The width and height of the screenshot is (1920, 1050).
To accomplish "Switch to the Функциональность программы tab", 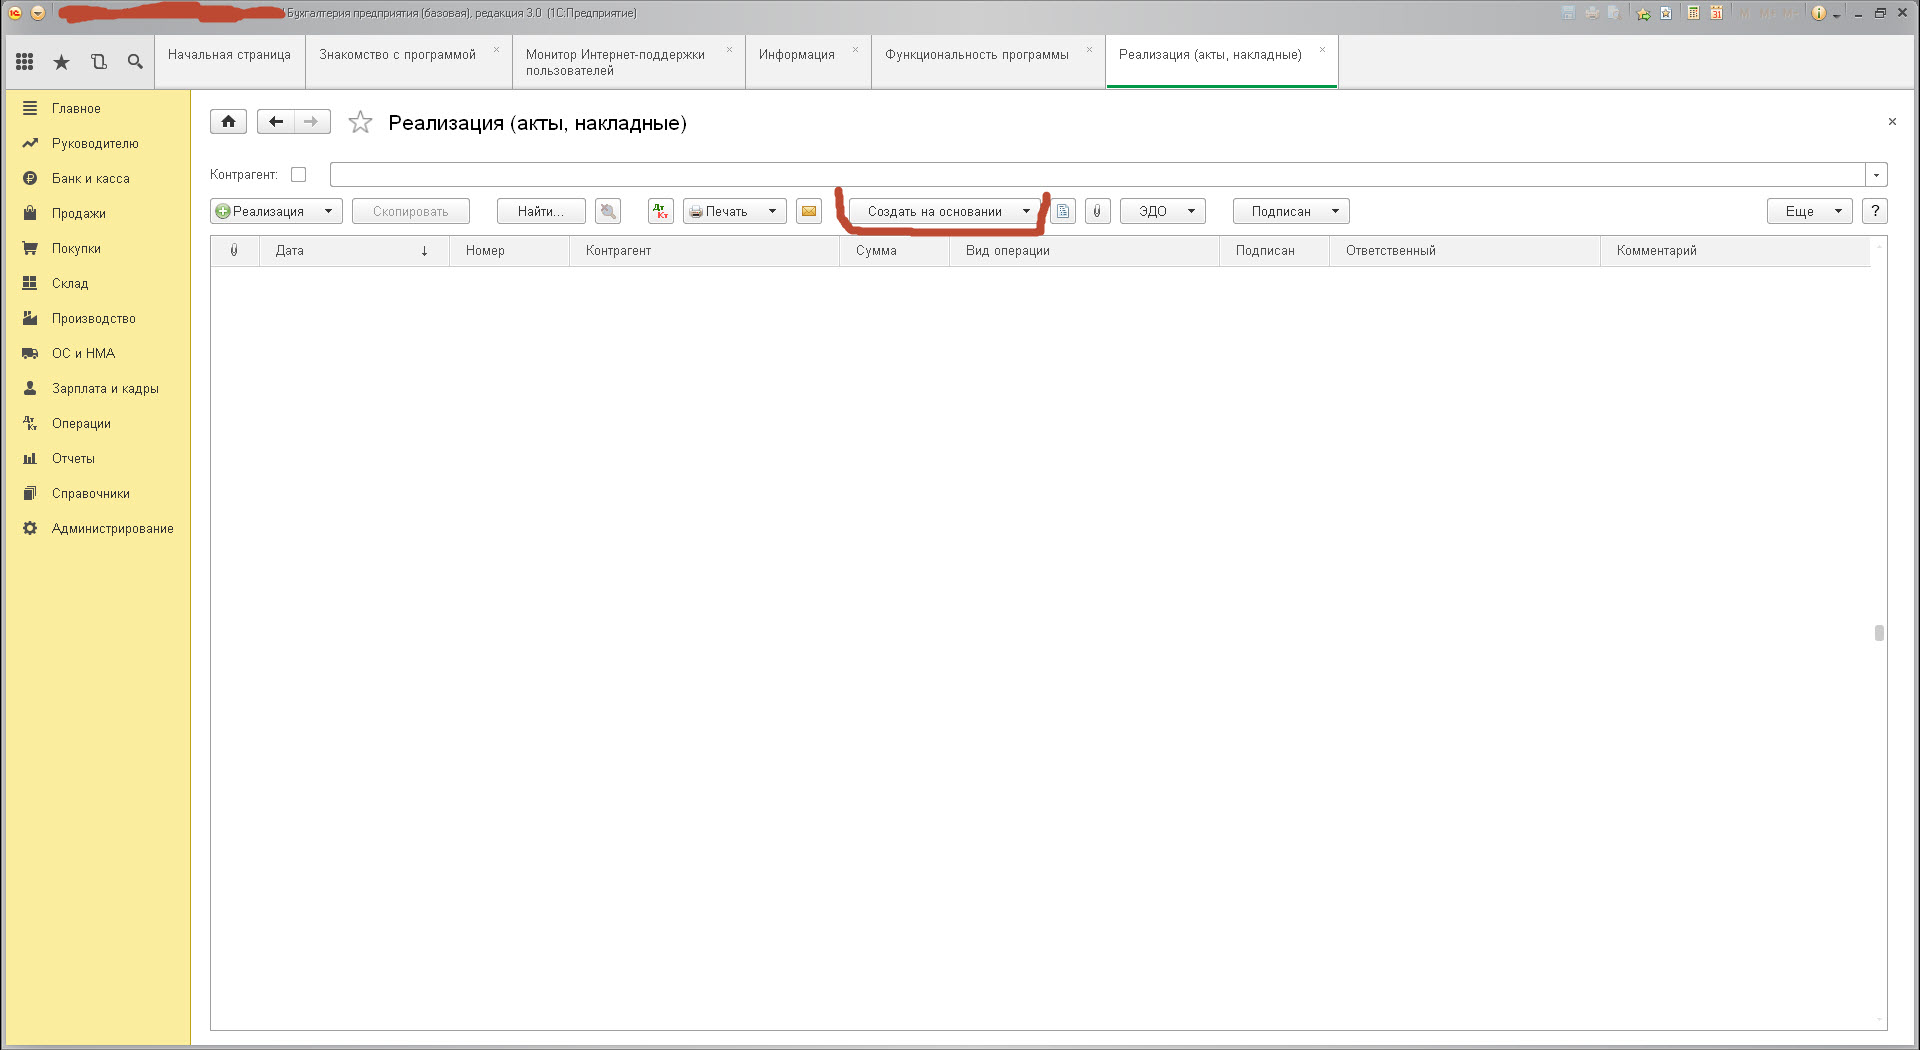I will tap(976, 55).
